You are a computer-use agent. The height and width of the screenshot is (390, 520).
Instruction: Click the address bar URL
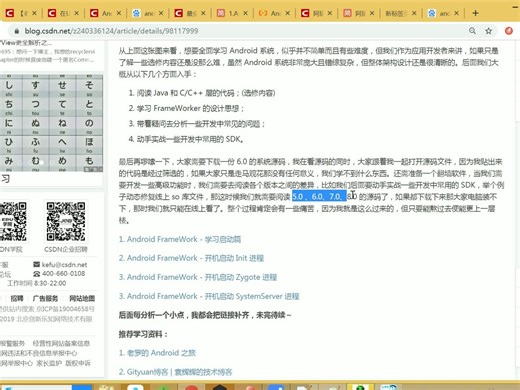[111, 31]
